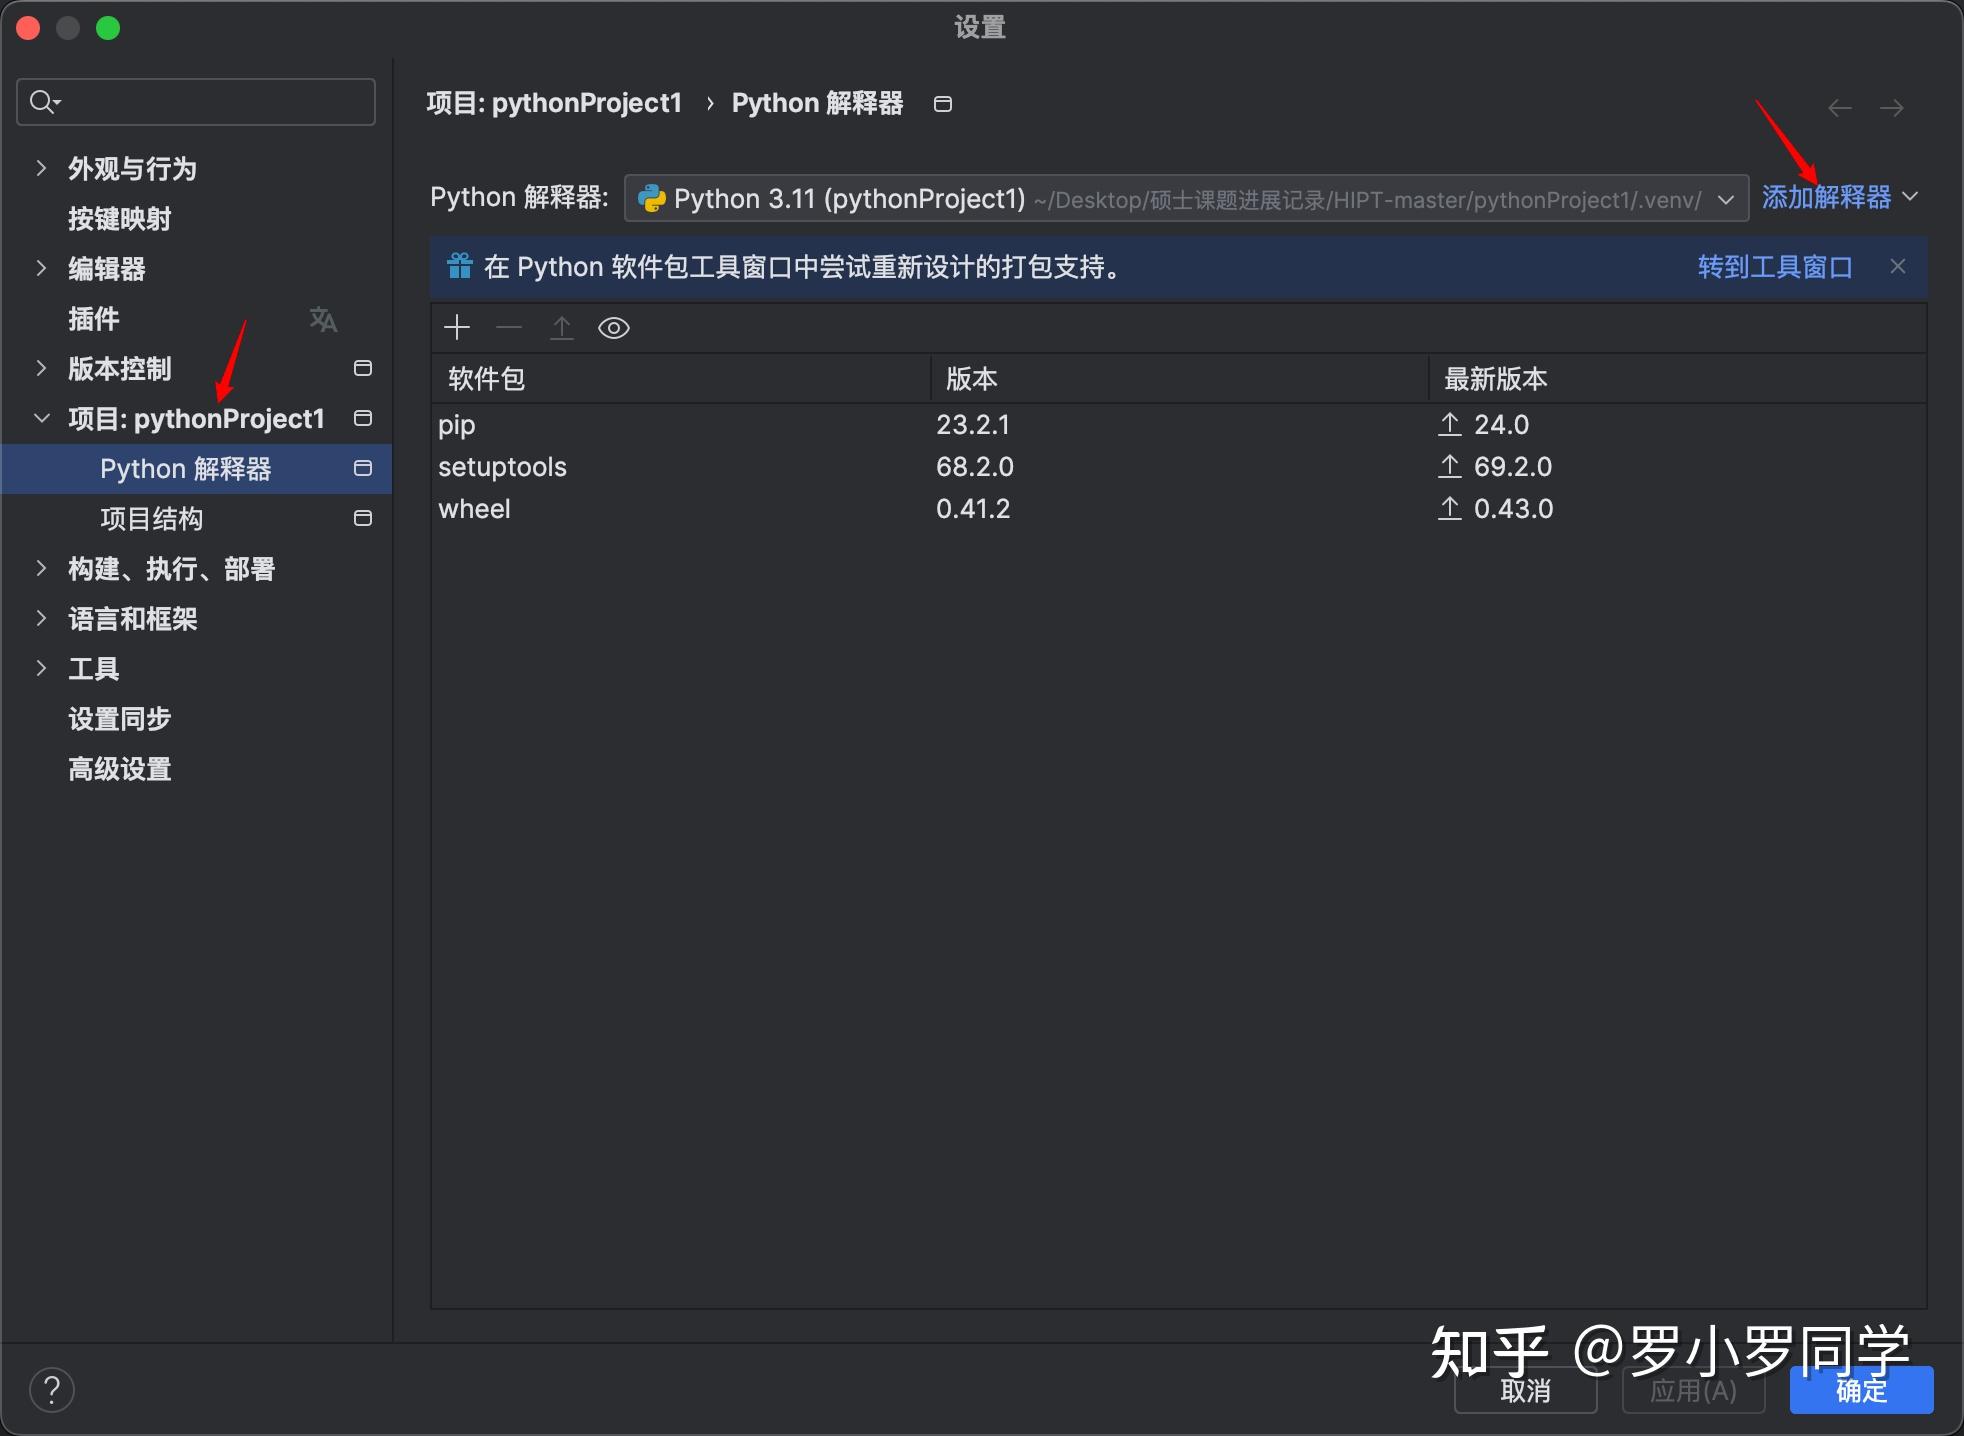Open help with the question mark icon
This screenshot has width=1964, height=1436.
point(52,1389)
